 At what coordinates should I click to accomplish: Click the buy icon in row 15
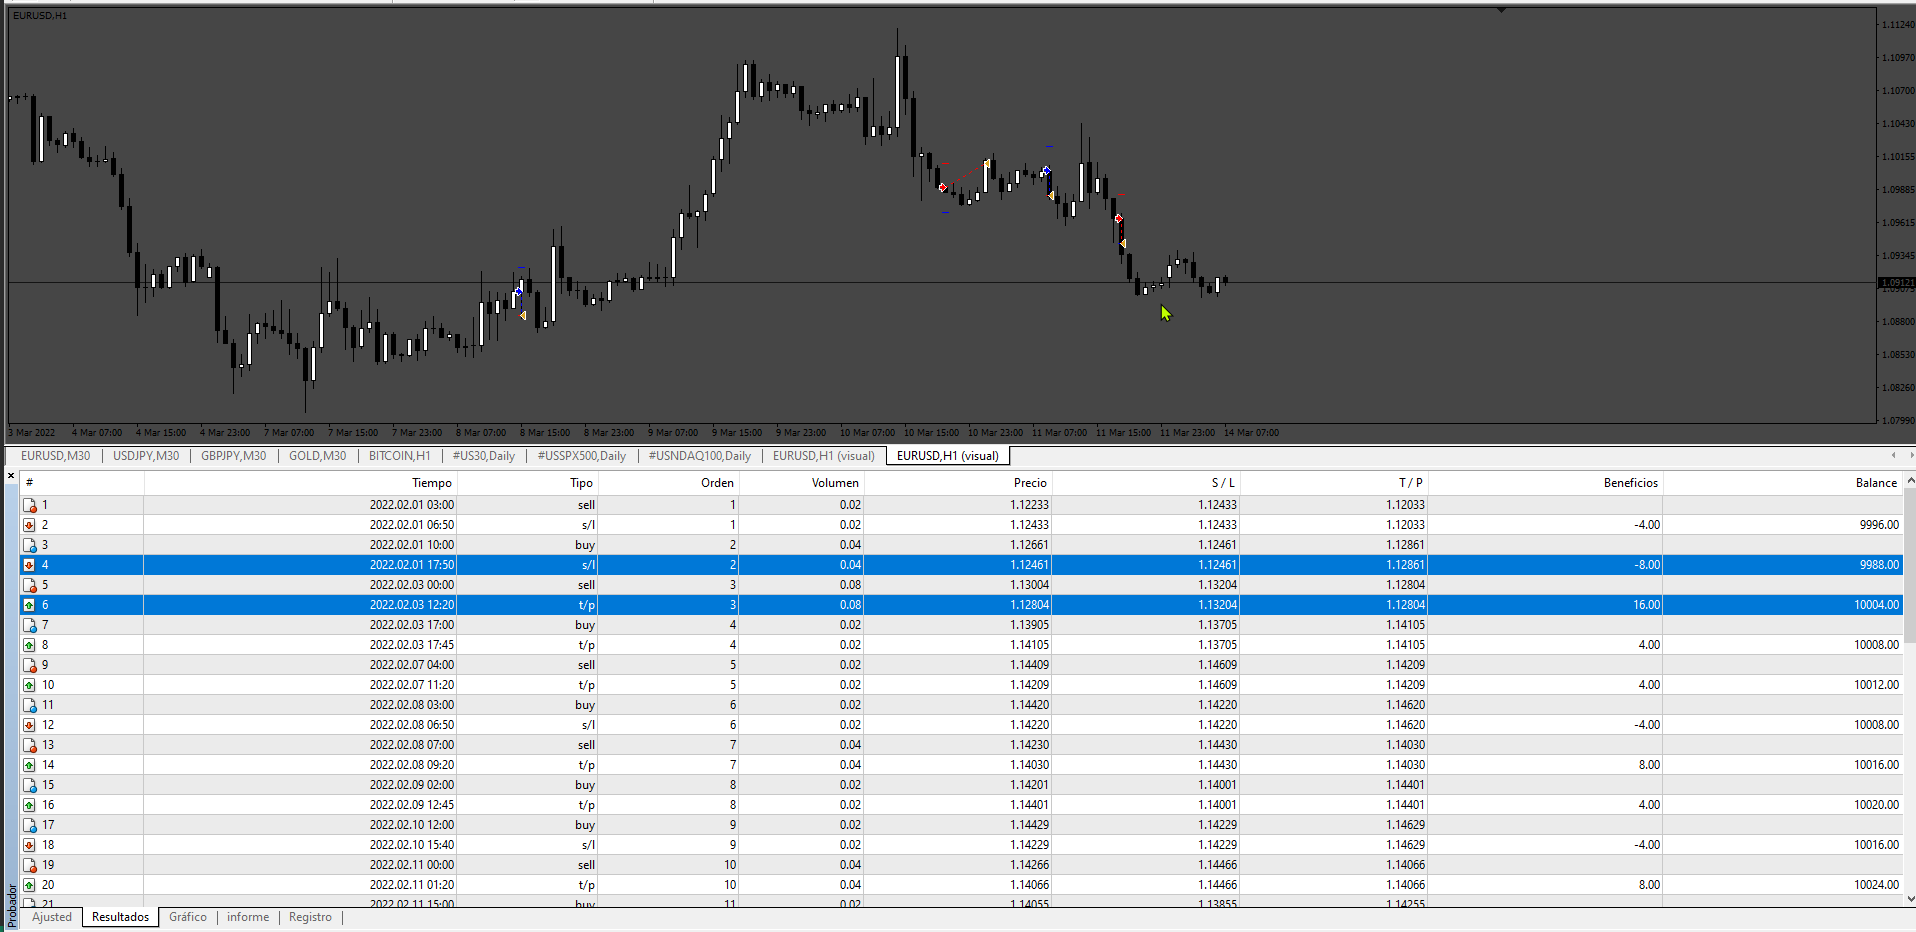pos(30,785)
